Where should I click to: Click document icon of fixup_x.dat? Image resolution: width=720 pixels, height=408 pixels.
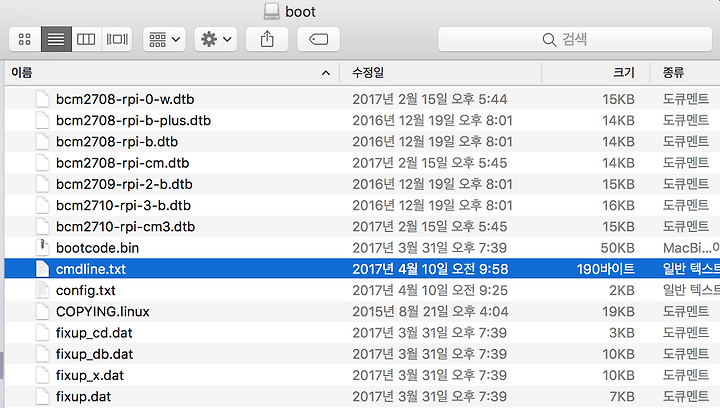[42, 375]
